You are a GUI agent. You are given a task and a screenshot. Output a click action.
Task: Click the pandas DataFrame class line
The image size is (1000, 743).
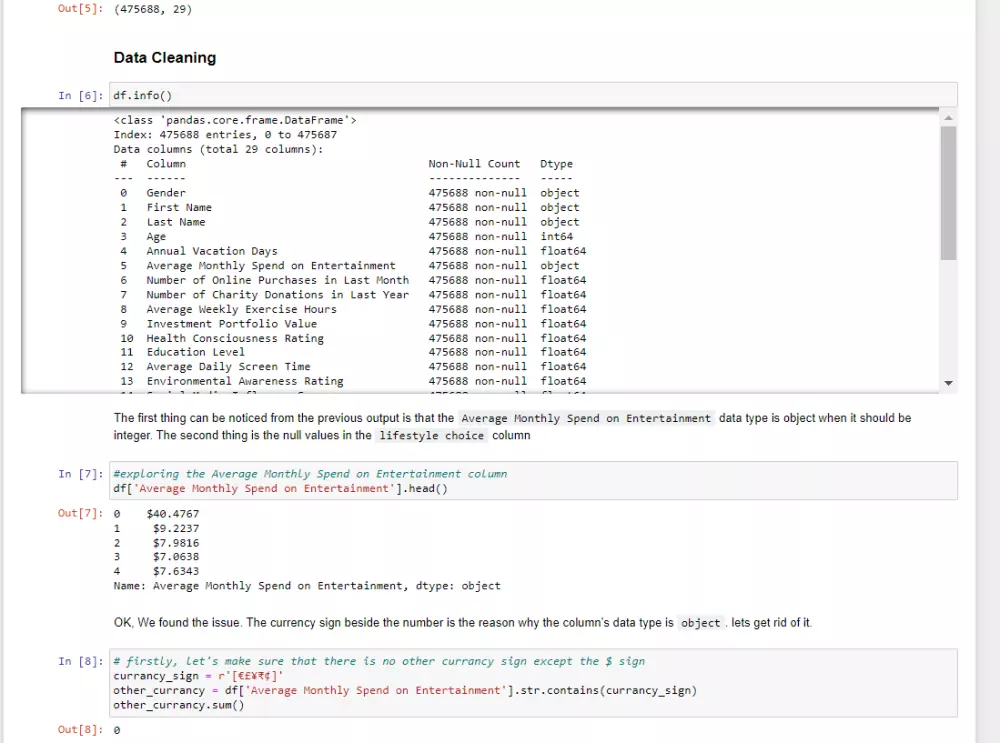[x=235, y=120]
